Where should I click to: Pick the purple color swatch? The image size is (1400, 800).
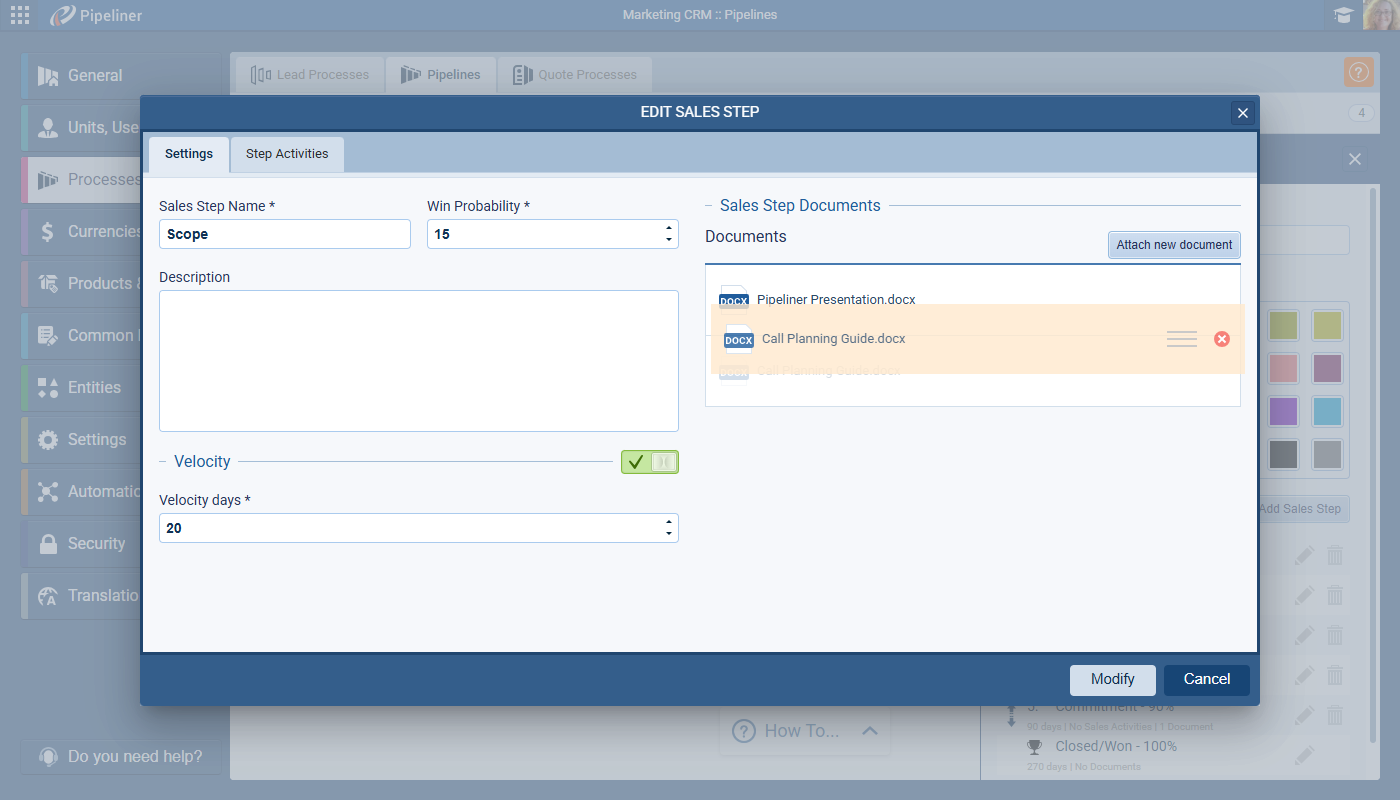pos(1283,411)
